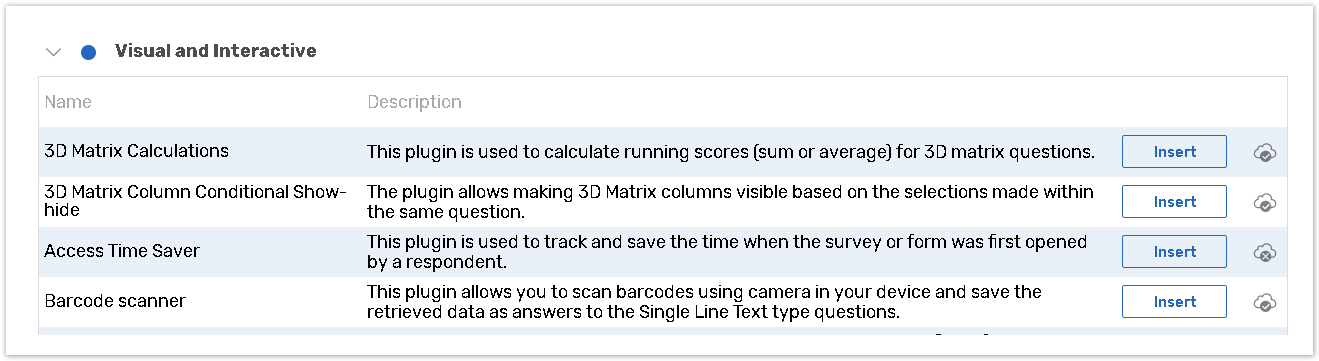Image resolution: width=1319 pixels, height=361 pixels.
Task: Click the description text for Barcode scanner
Action: 705,302
